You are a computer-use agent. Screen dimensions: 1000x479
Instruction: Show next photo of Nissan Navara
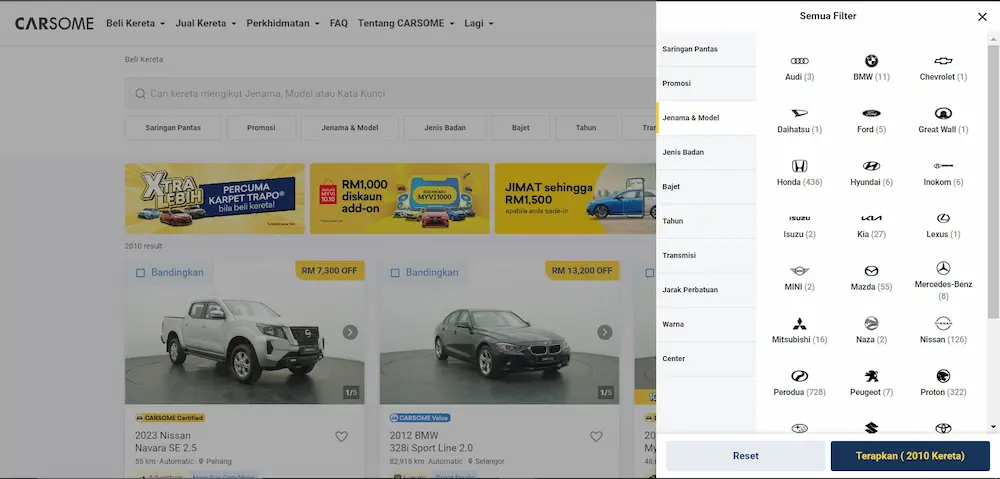350,332
